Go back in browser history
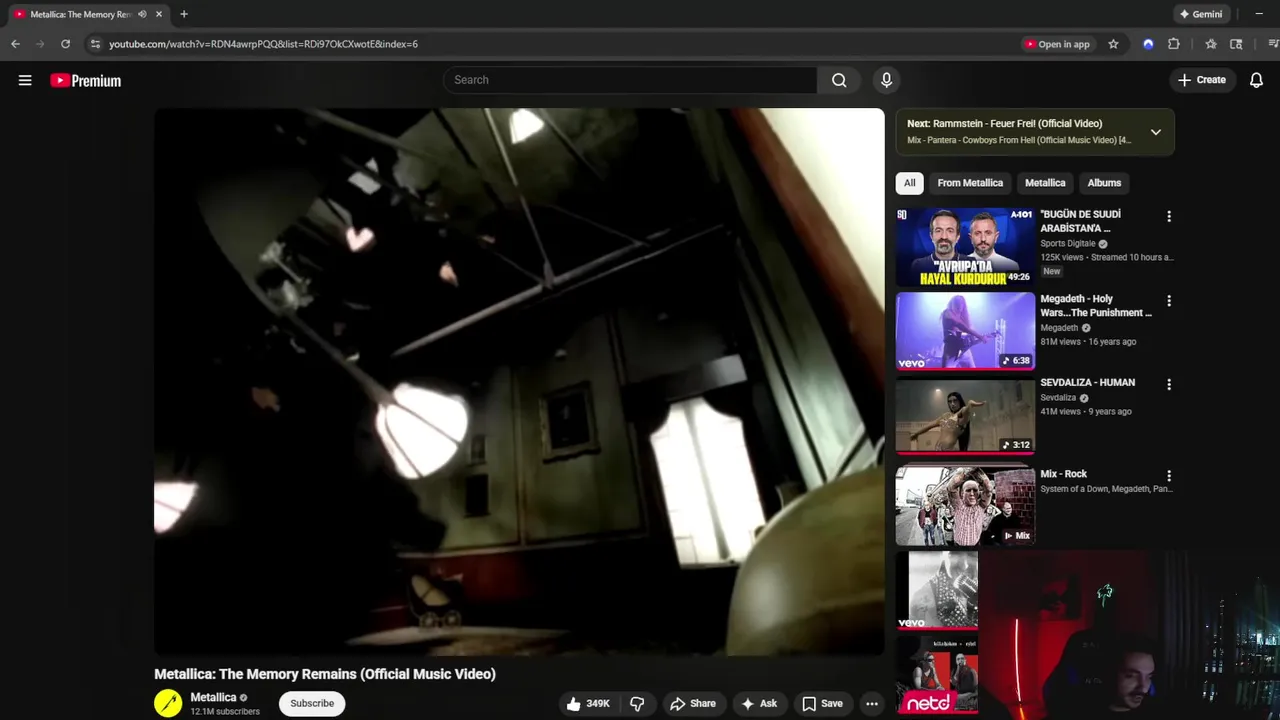 click(15, 44)
